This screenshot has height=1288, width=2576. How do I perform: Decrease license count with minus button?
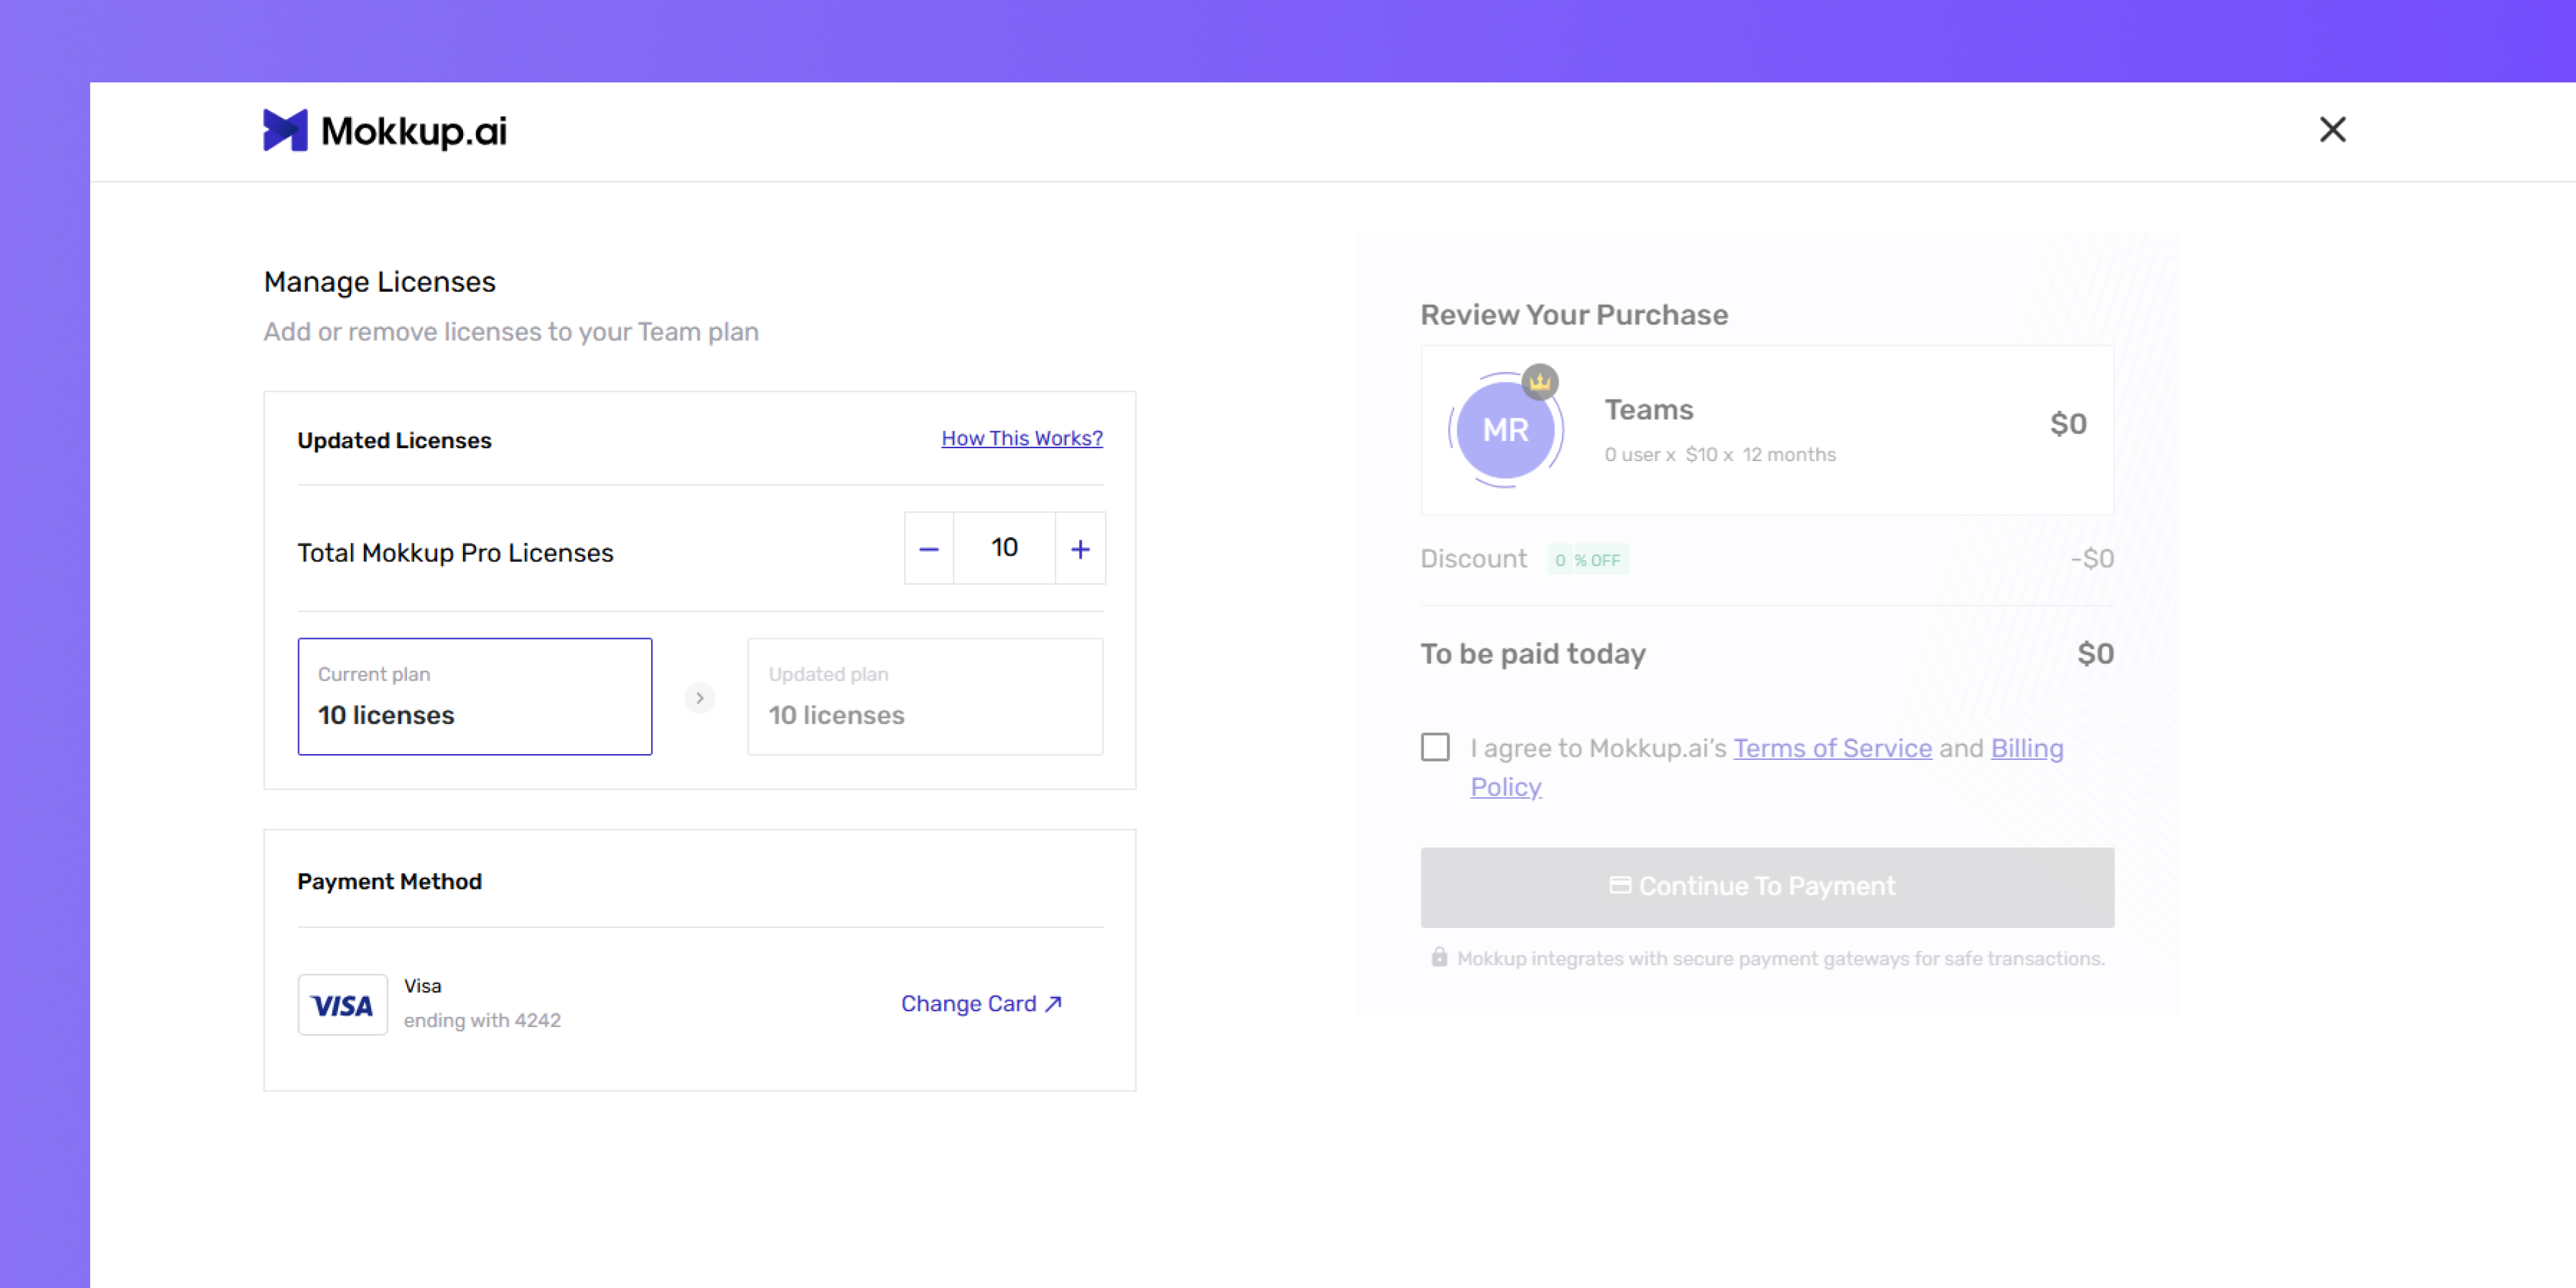(x=929, y=548)
